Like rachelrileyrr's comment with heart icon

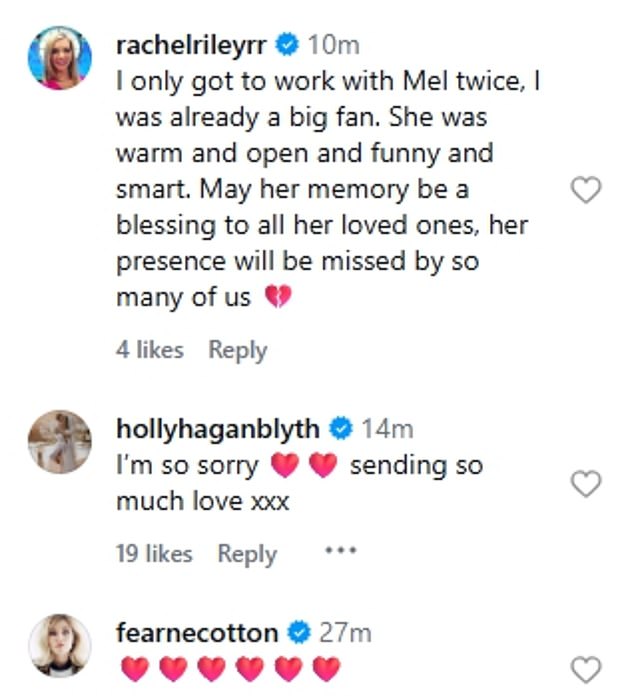coord(585,190)
